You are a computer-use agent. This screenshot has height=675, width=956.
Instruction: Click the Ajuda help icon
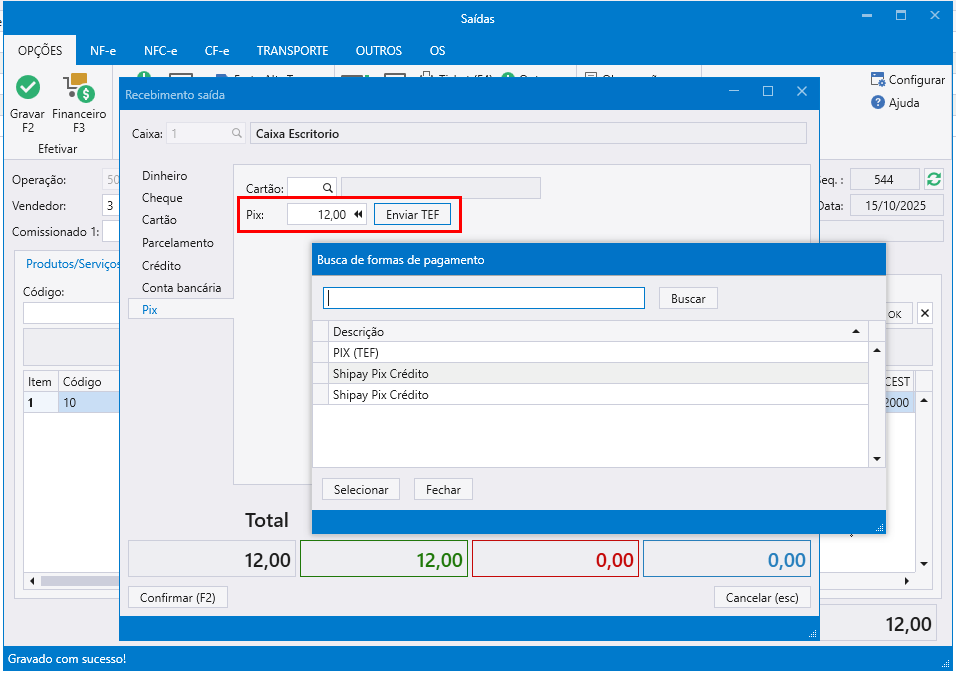[x=878, y=102]
